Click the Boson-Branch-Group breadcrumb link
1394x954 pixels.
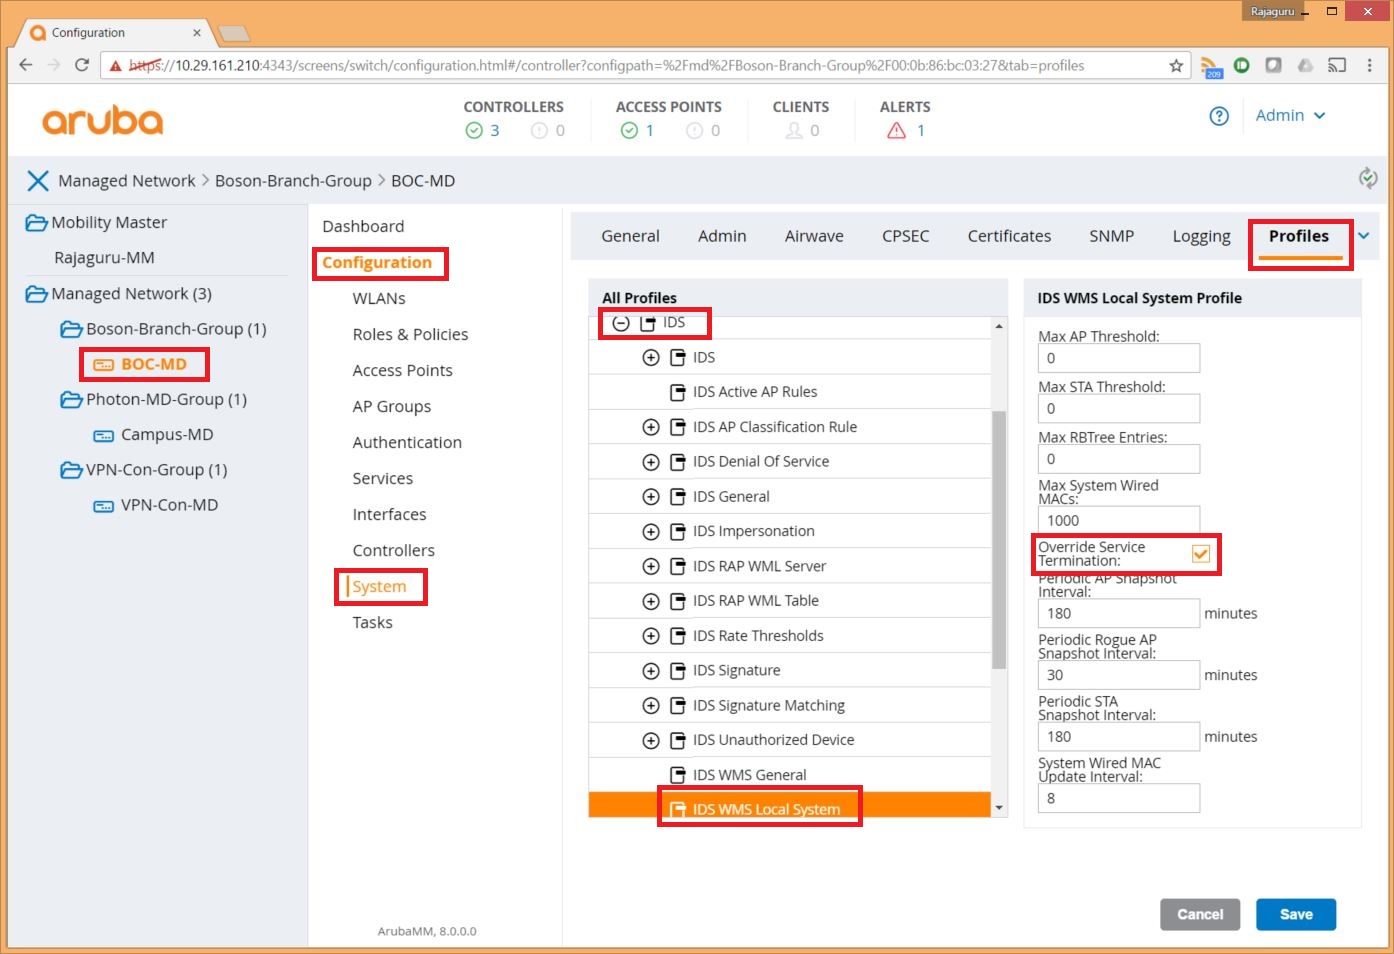[x=293, y=181]
